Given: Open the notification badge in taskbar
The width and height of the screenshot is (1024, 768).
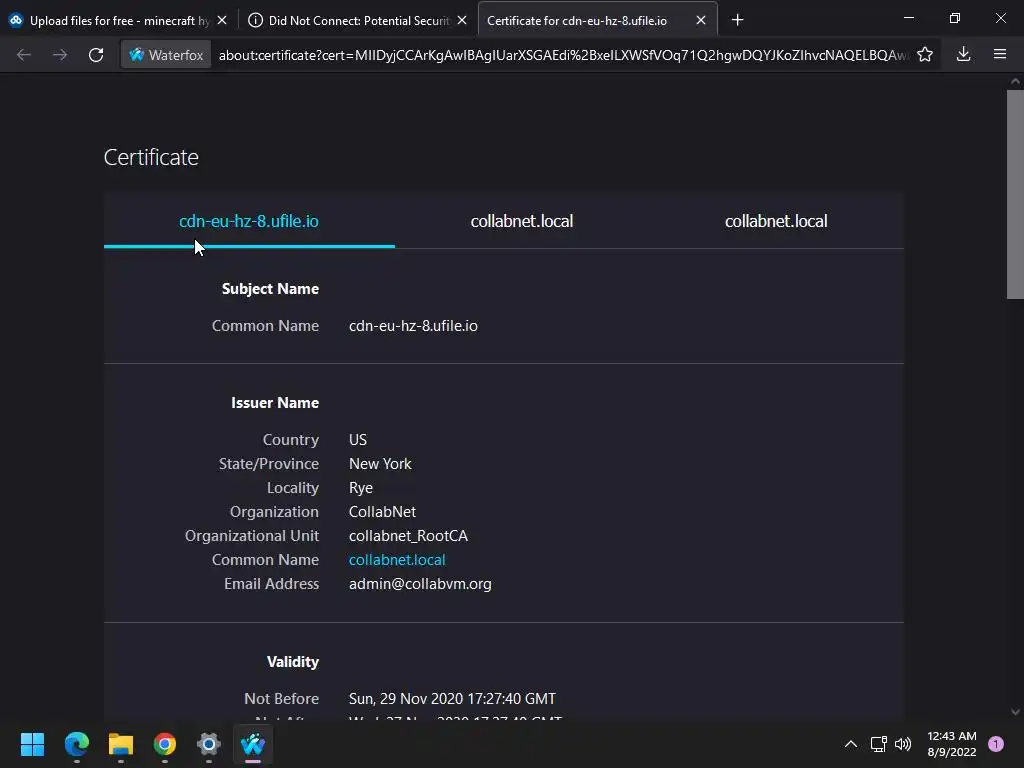Looking at the screenshot, I should point(996,744).
